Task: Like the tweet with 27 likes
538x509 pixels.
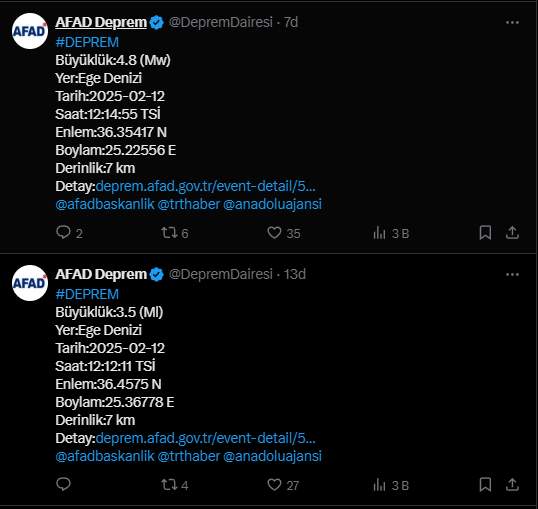Action: 274,485
